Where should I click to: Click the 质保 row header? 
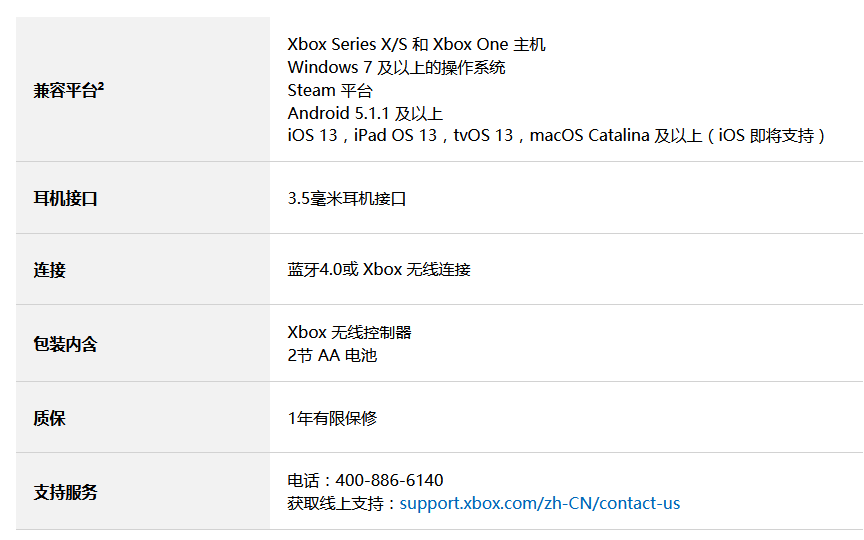pos(50,418)
